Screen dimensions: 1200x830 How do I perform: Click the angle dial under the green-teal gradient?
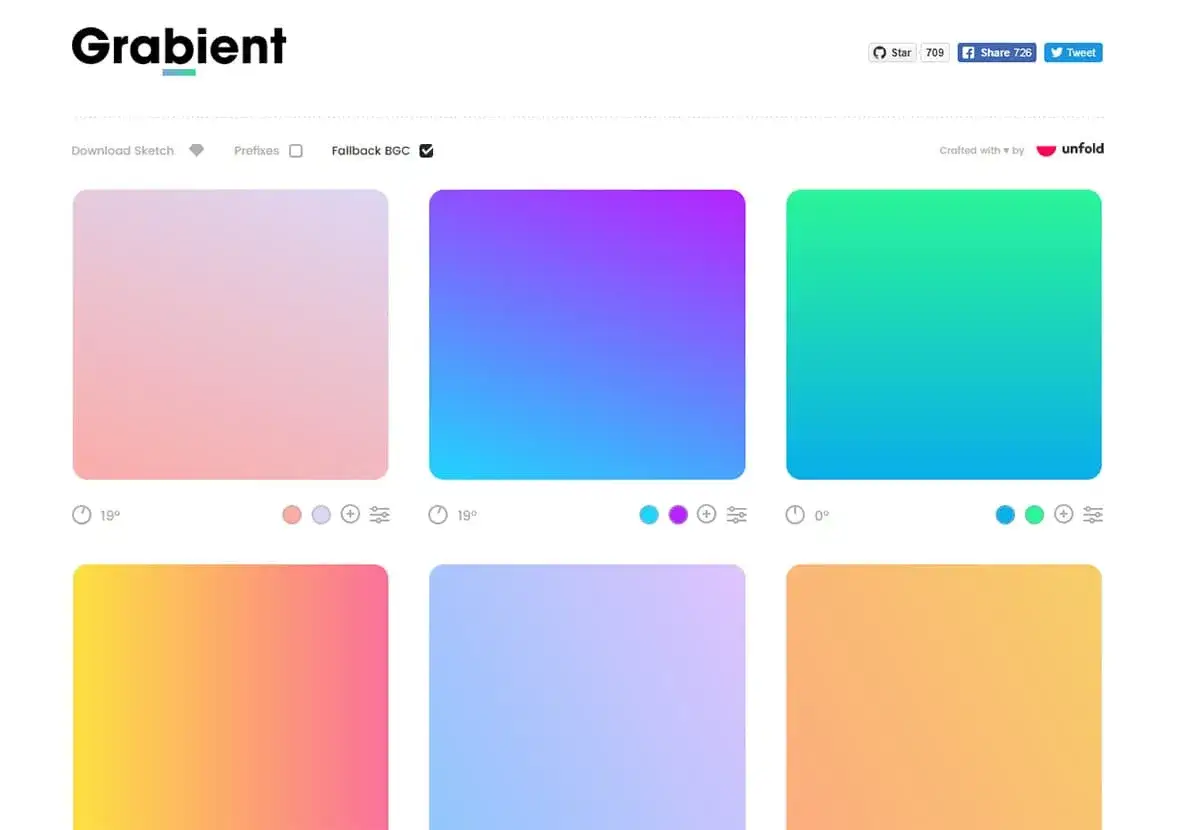[795, 515]
